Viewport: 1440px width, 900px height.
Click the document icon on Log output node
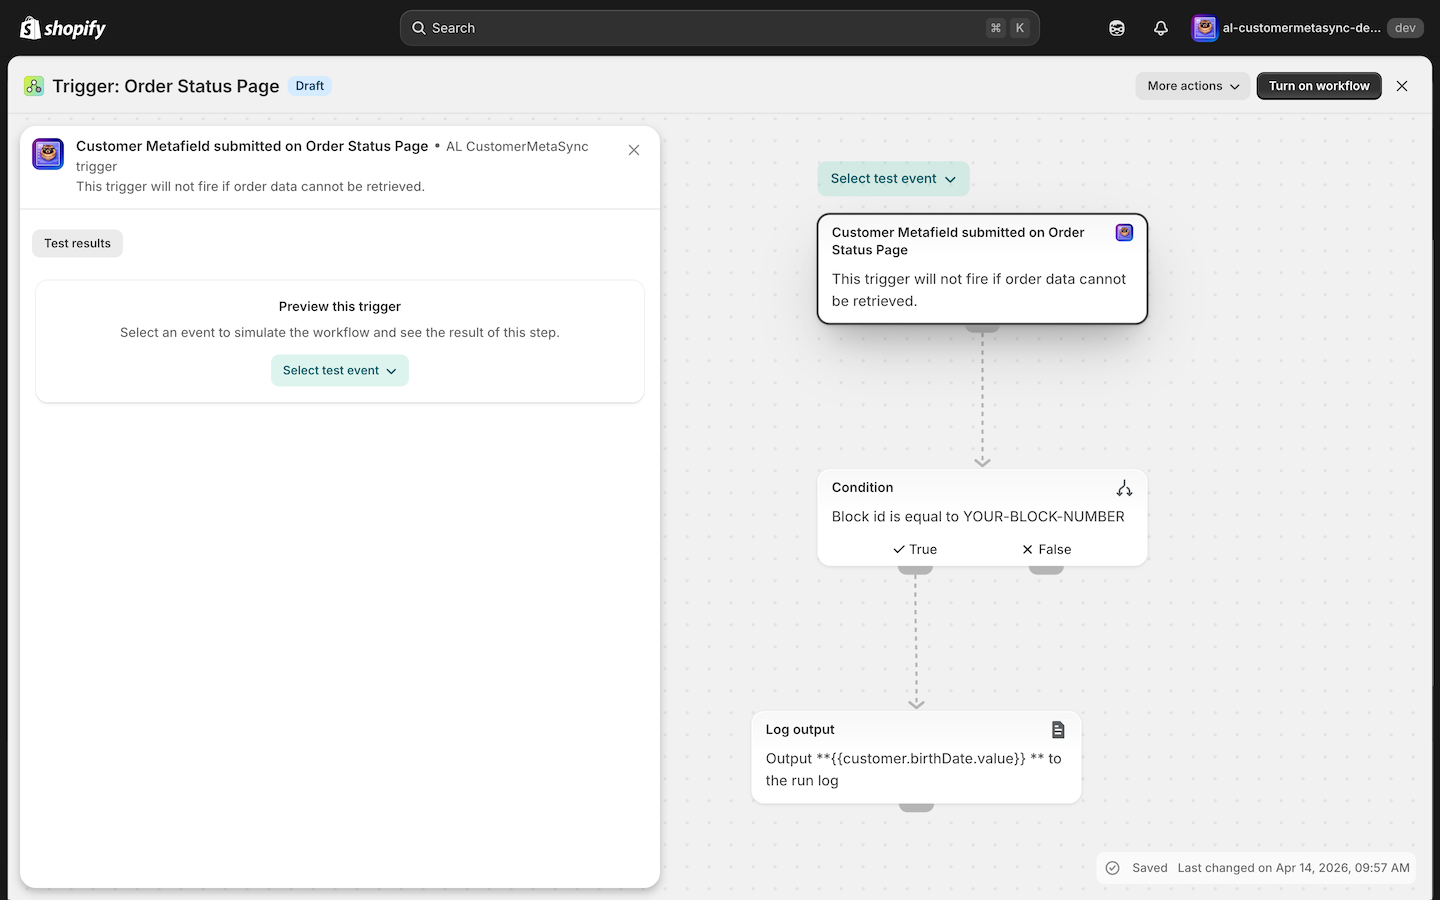pos(1058,730)
